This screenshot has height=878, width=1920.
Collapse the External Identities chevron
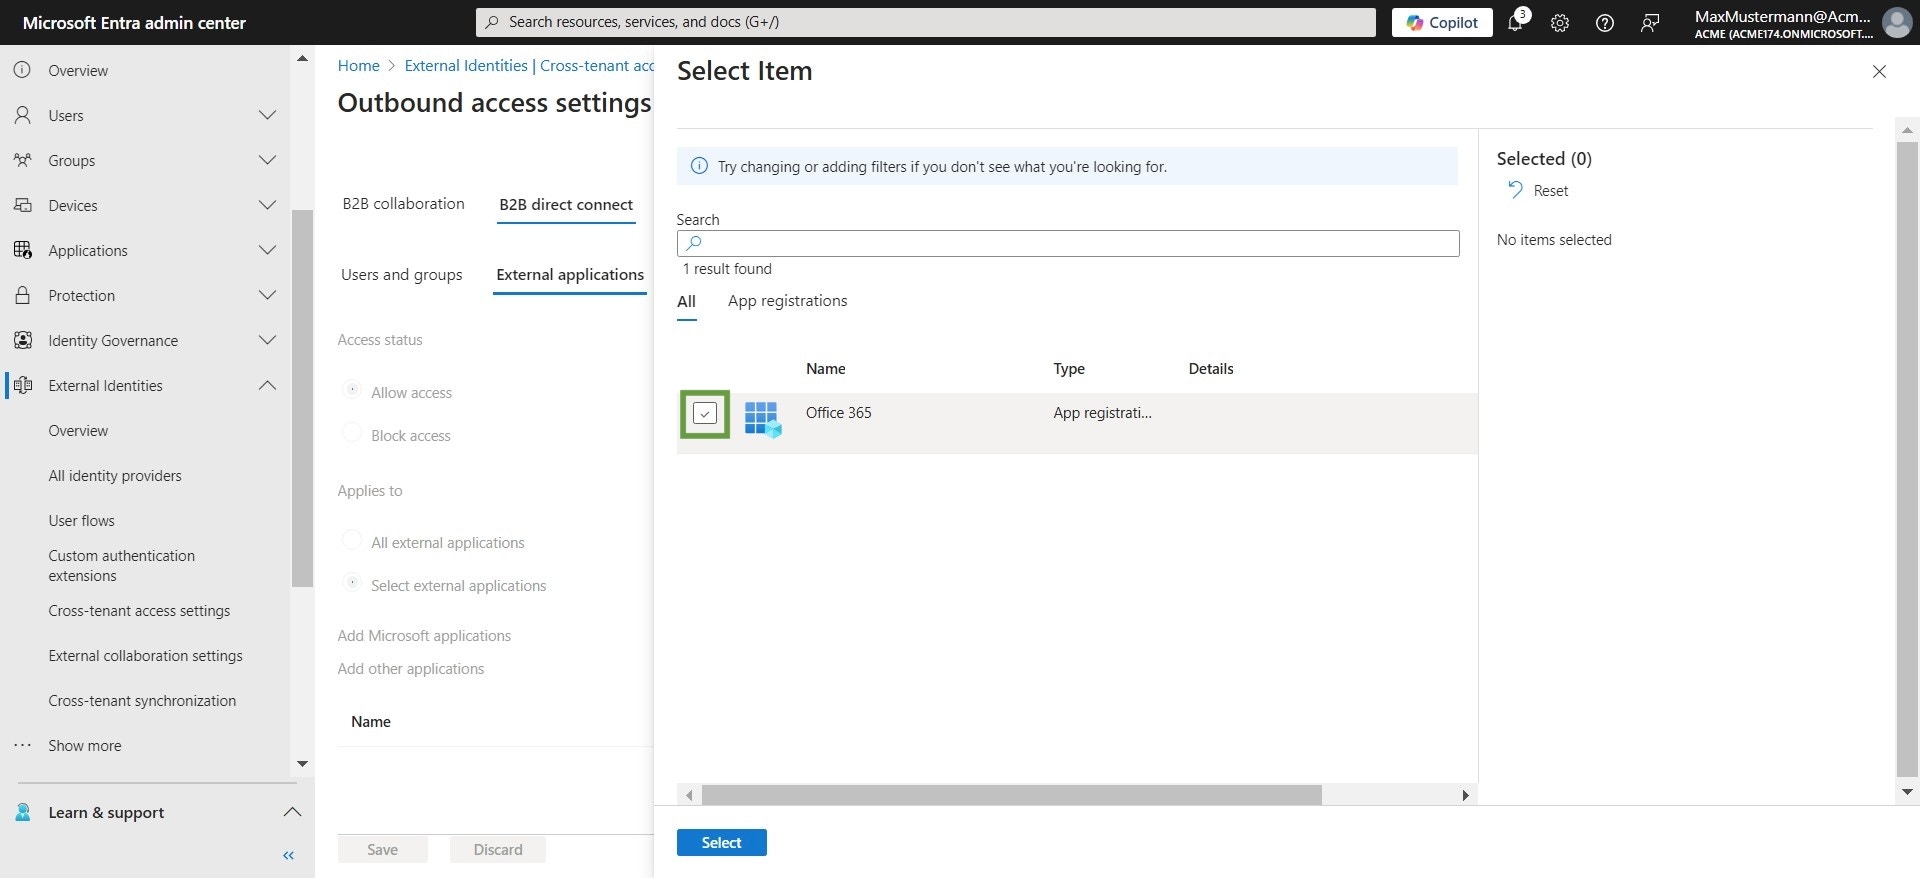click(267, 385)
